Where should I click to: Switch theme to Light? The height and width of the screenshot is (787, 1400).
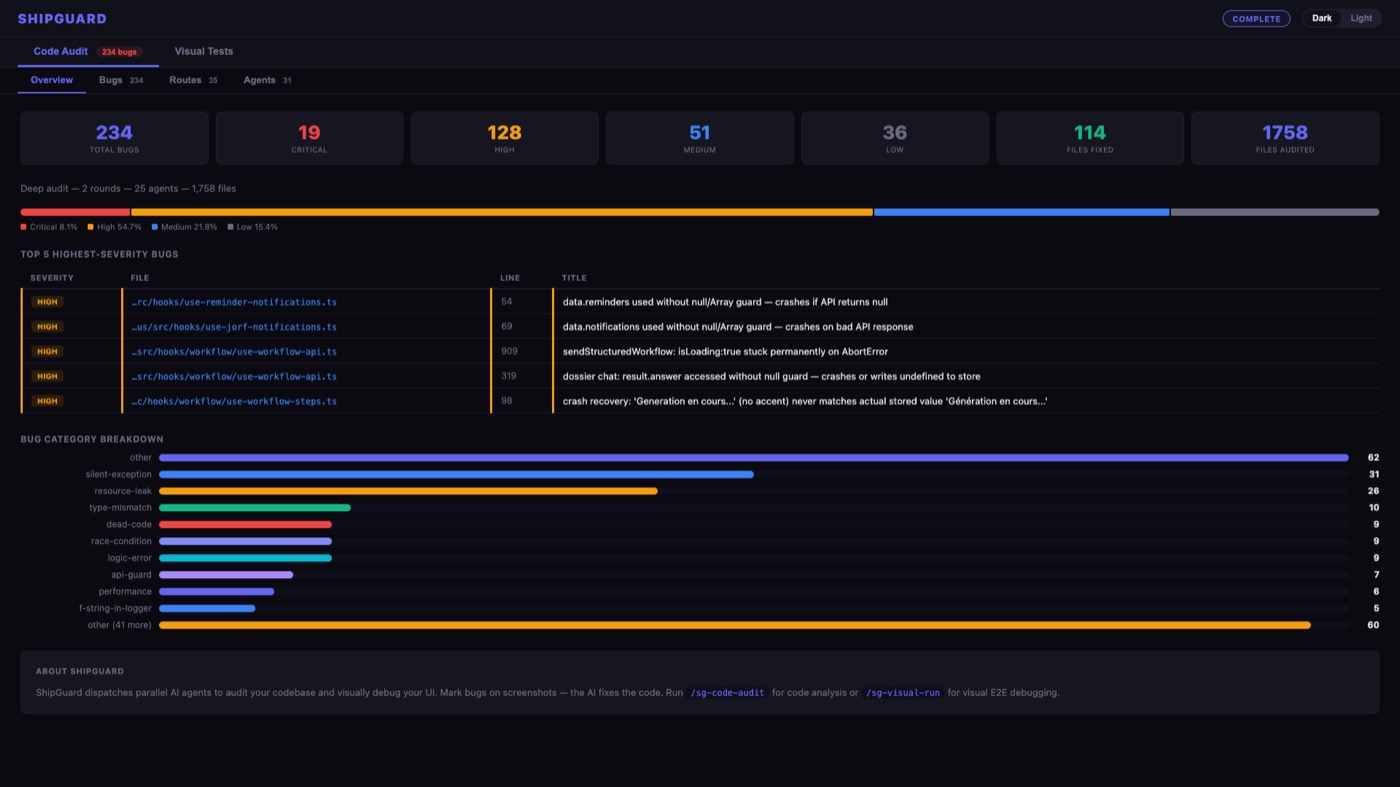click(1361, 18)
